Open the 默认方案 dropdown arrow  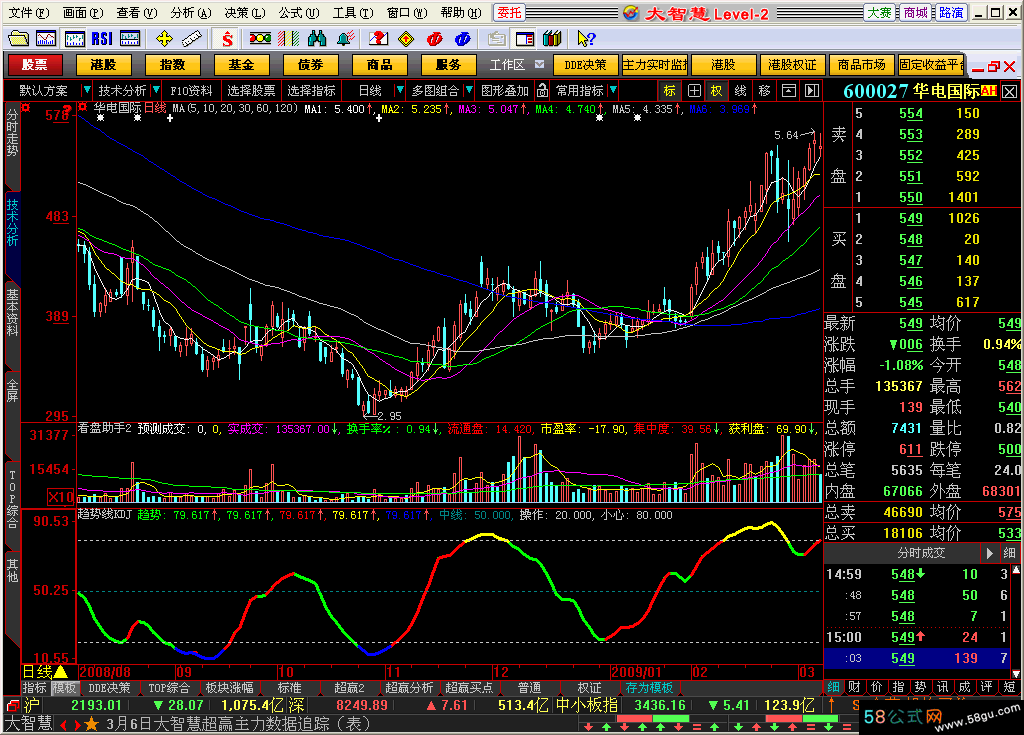pos(86,90)
